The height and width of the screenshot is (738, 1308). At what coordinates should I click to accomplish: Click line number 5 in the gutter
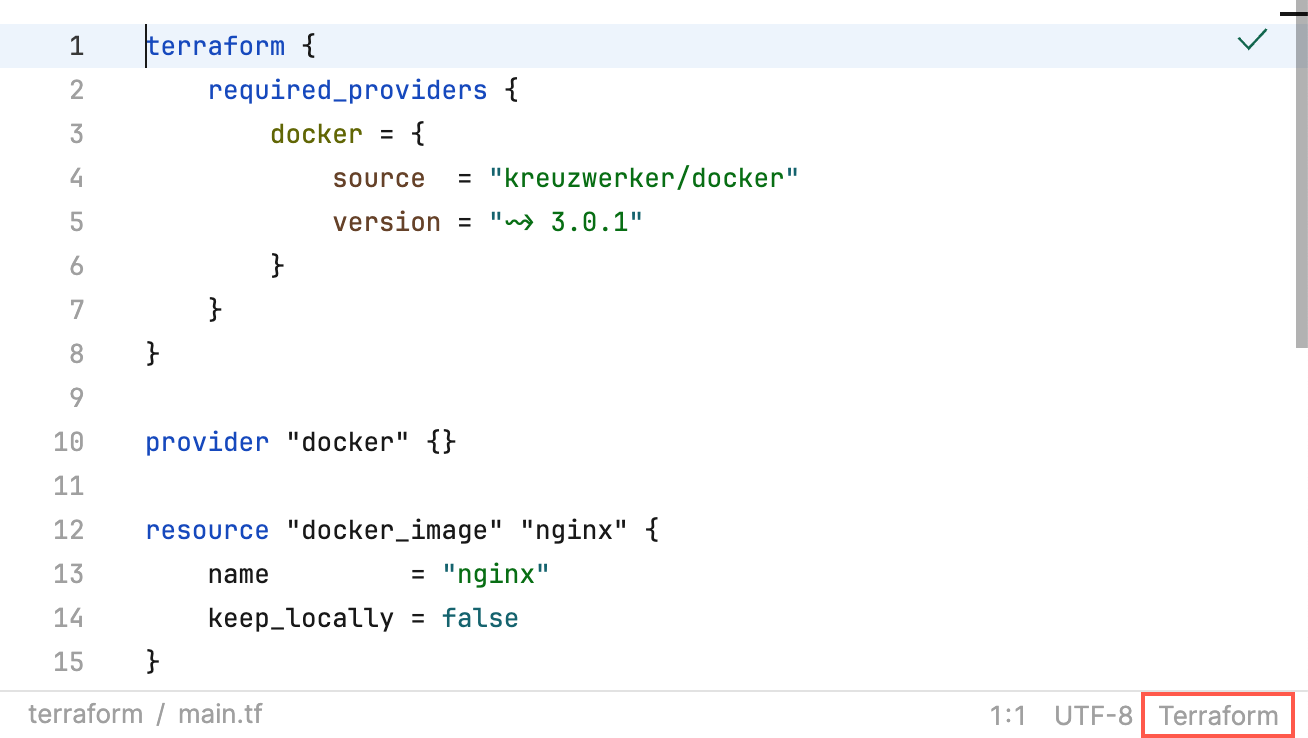coord(77,221)
